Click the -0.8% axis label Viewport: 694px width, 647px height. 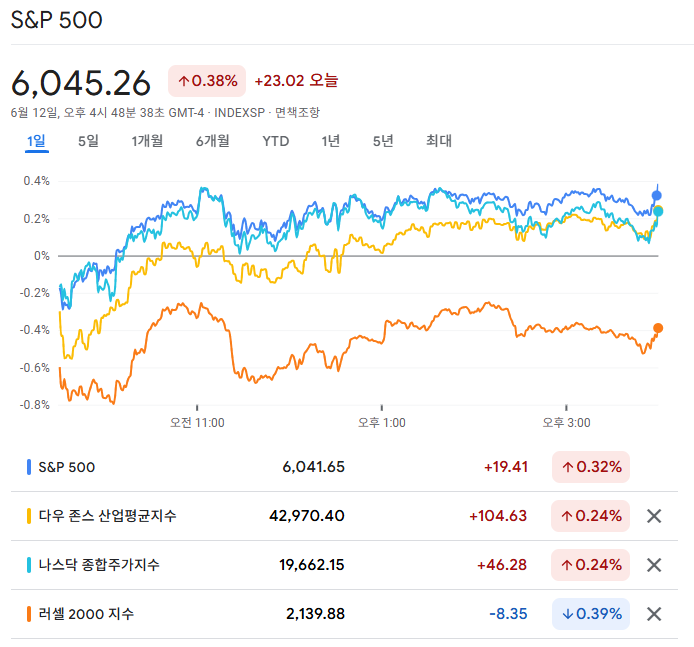(35, 405)
